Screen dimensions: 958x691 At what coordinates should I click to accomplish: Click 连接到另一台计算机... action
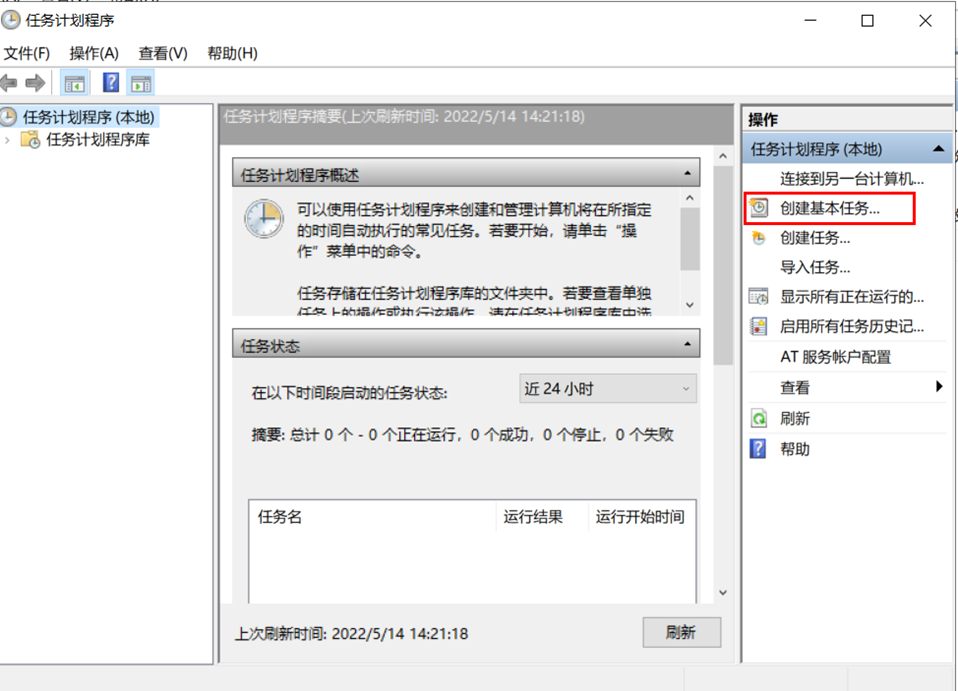coord(852,179)
